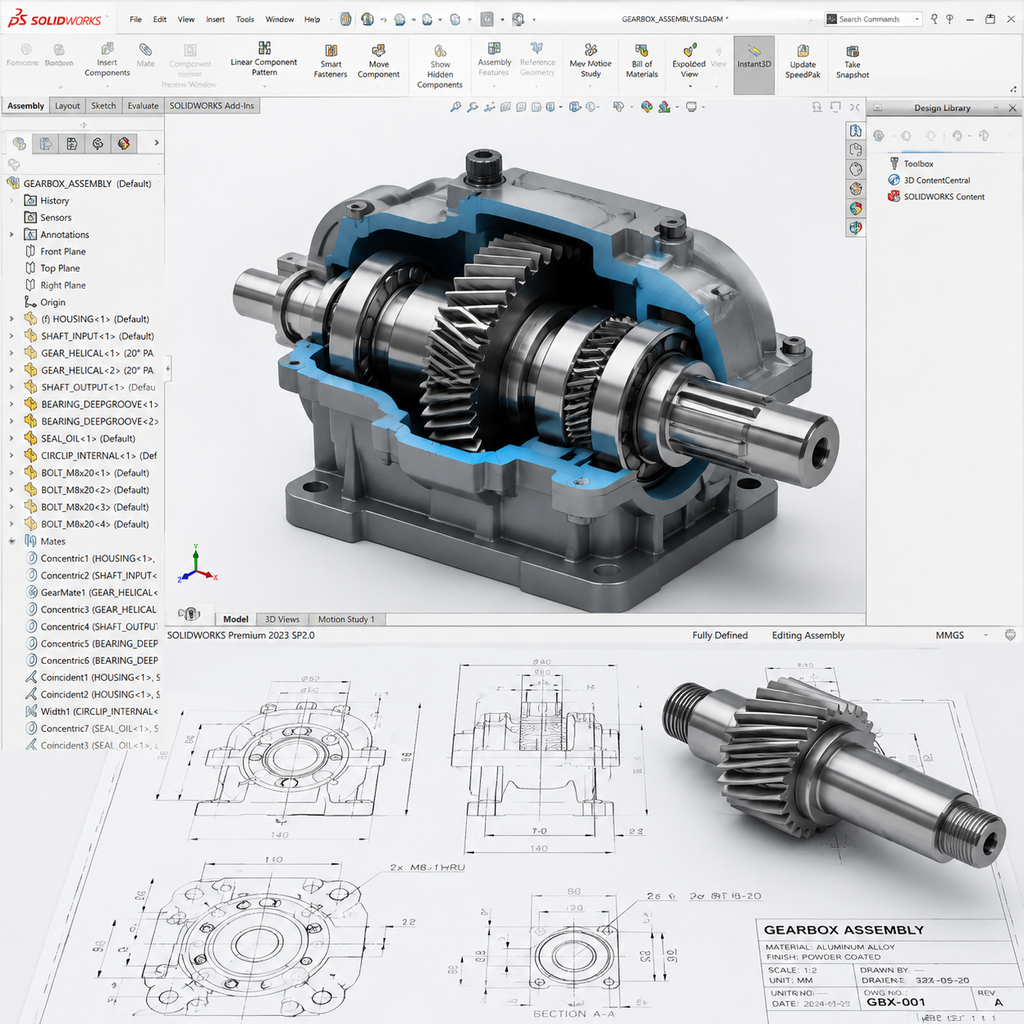
Task: Switch to the Layout tab
Action: [x=67, y=105]
